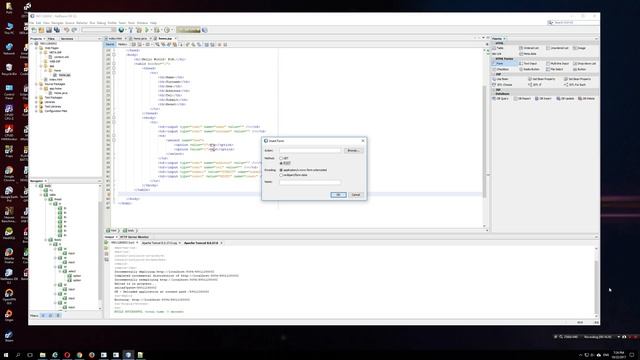Select the Meta data palette item
640x360 pixels.
[x=529, y=53]
